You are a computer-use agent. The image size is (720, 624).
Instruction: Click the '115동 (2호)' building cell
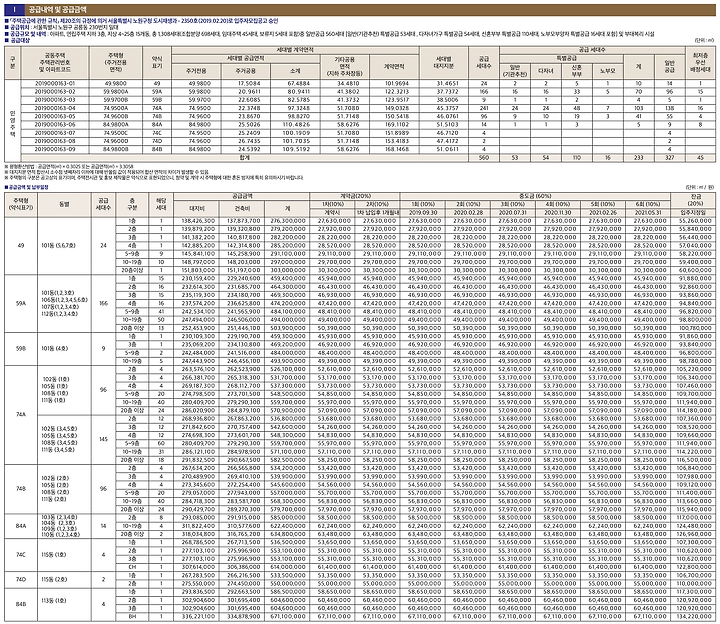point(57,579)
